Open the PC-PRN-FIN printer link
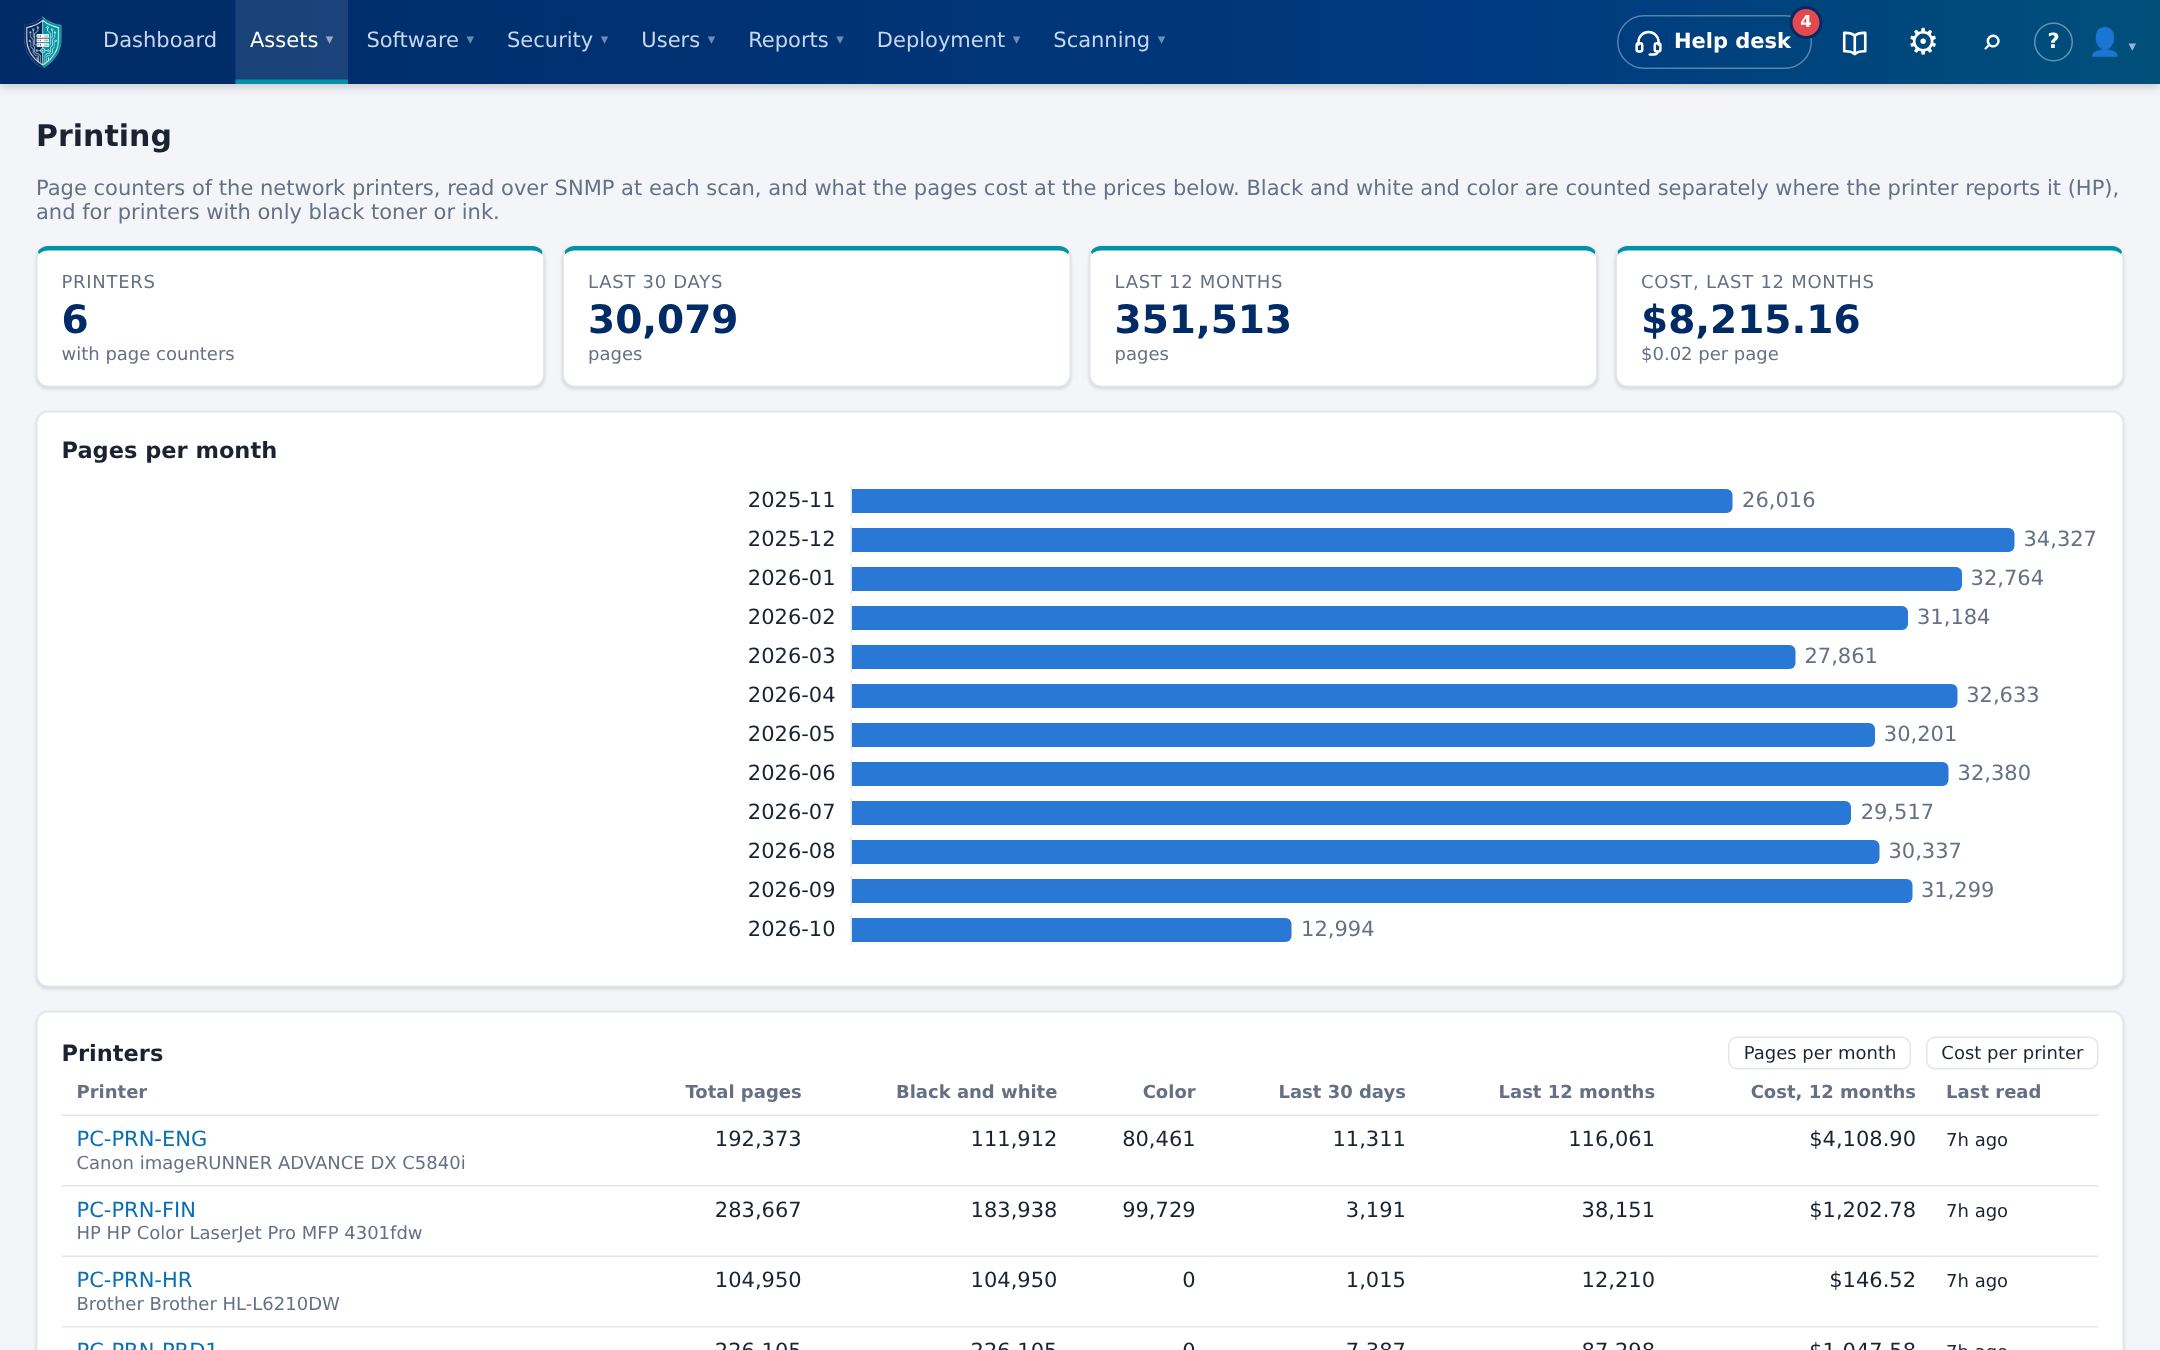This screenshot has height=1350, width=2160. point(136,1210)
